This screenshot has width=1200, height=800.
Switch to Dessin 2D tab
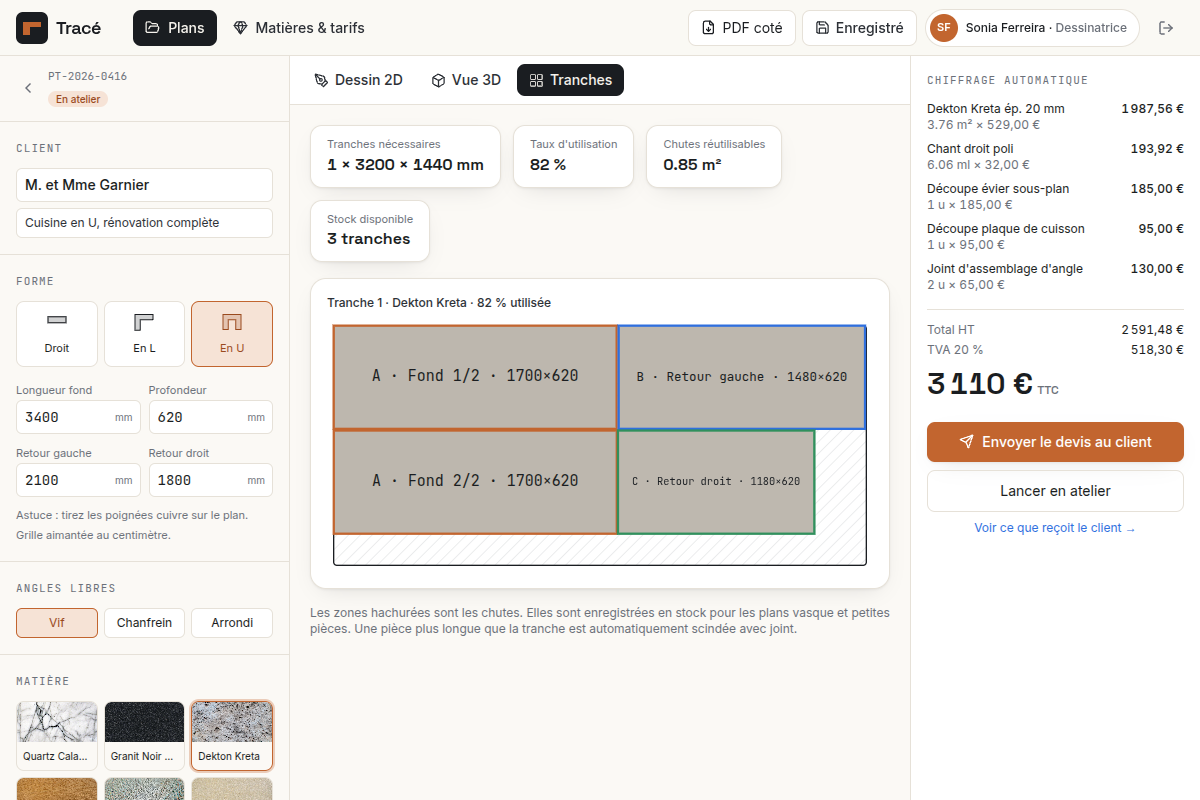(358, 80)
